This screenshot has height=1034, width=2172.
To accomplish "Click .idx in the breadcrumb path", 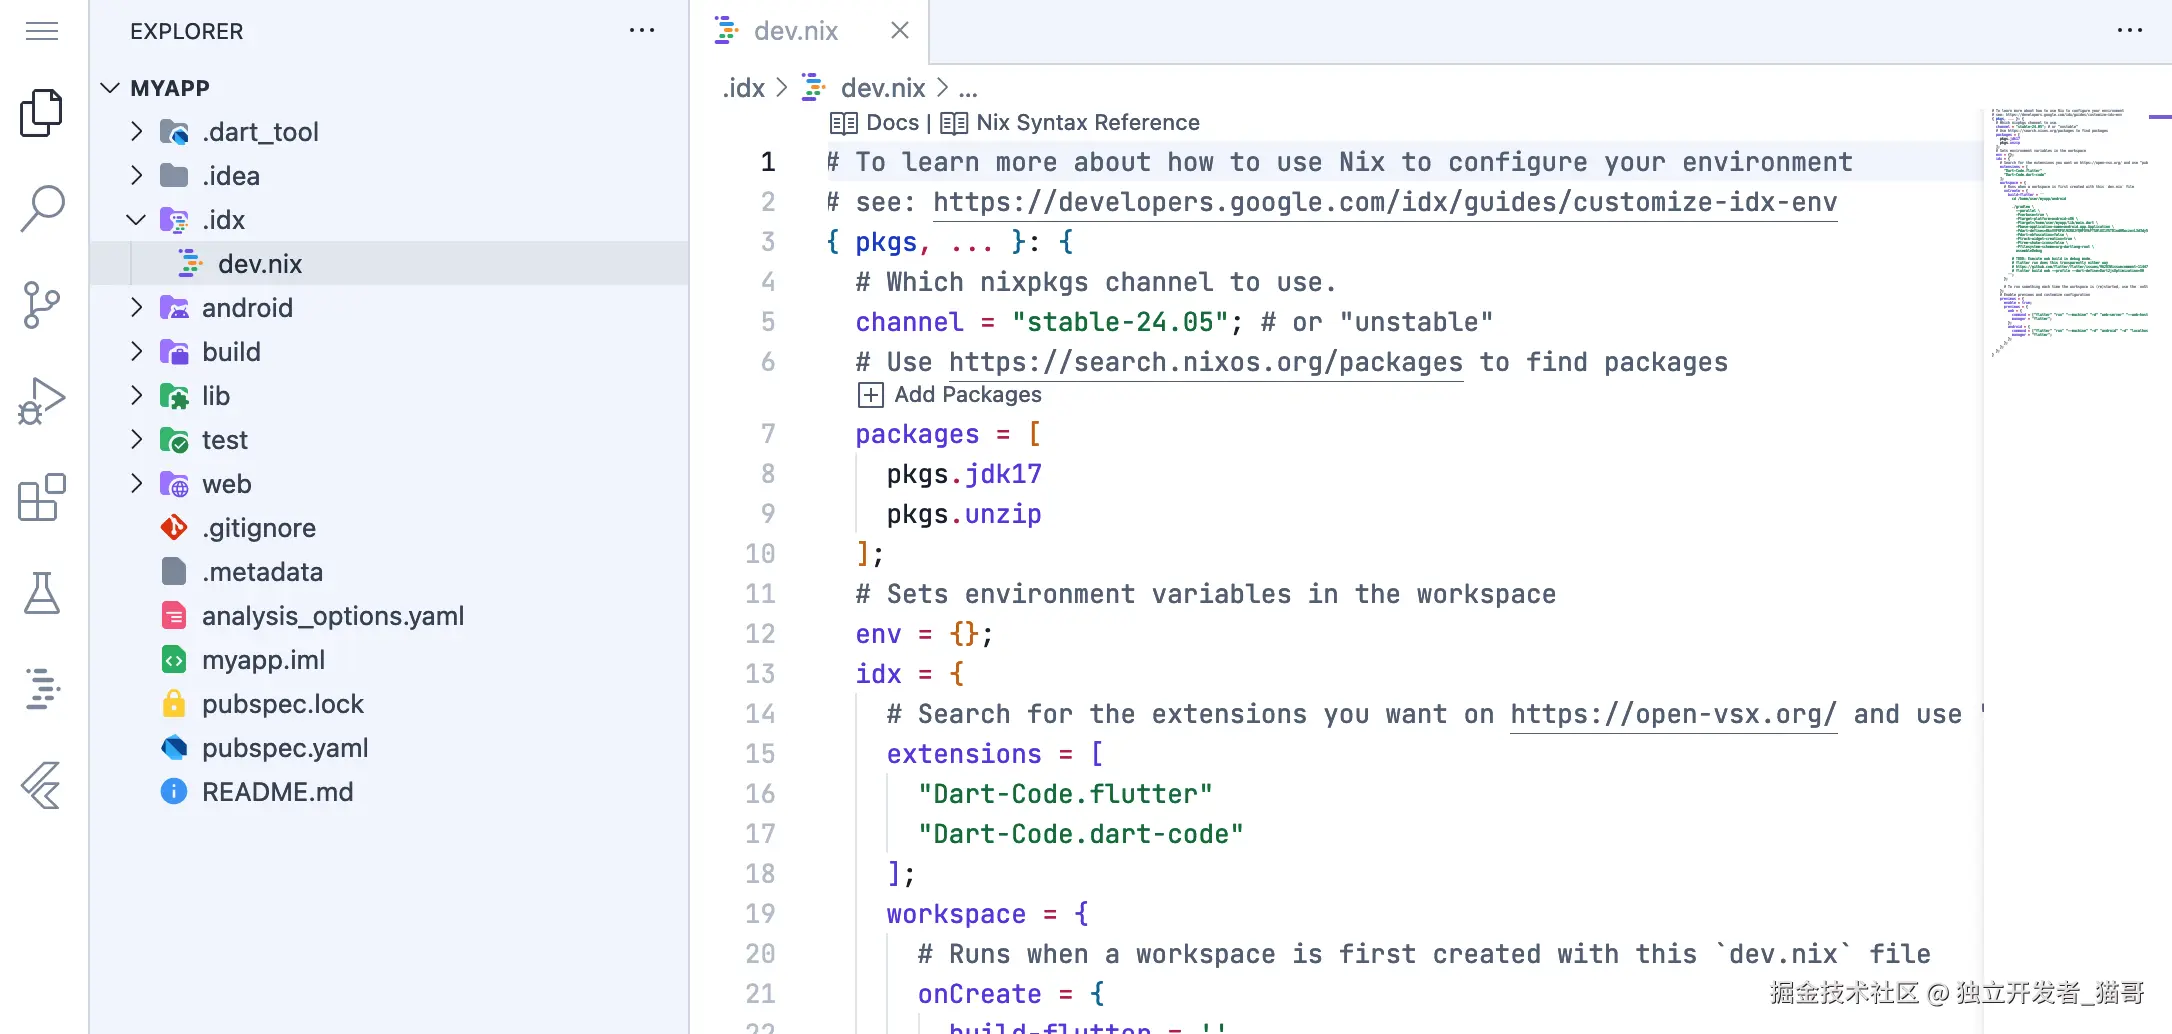I will point(744,88).
